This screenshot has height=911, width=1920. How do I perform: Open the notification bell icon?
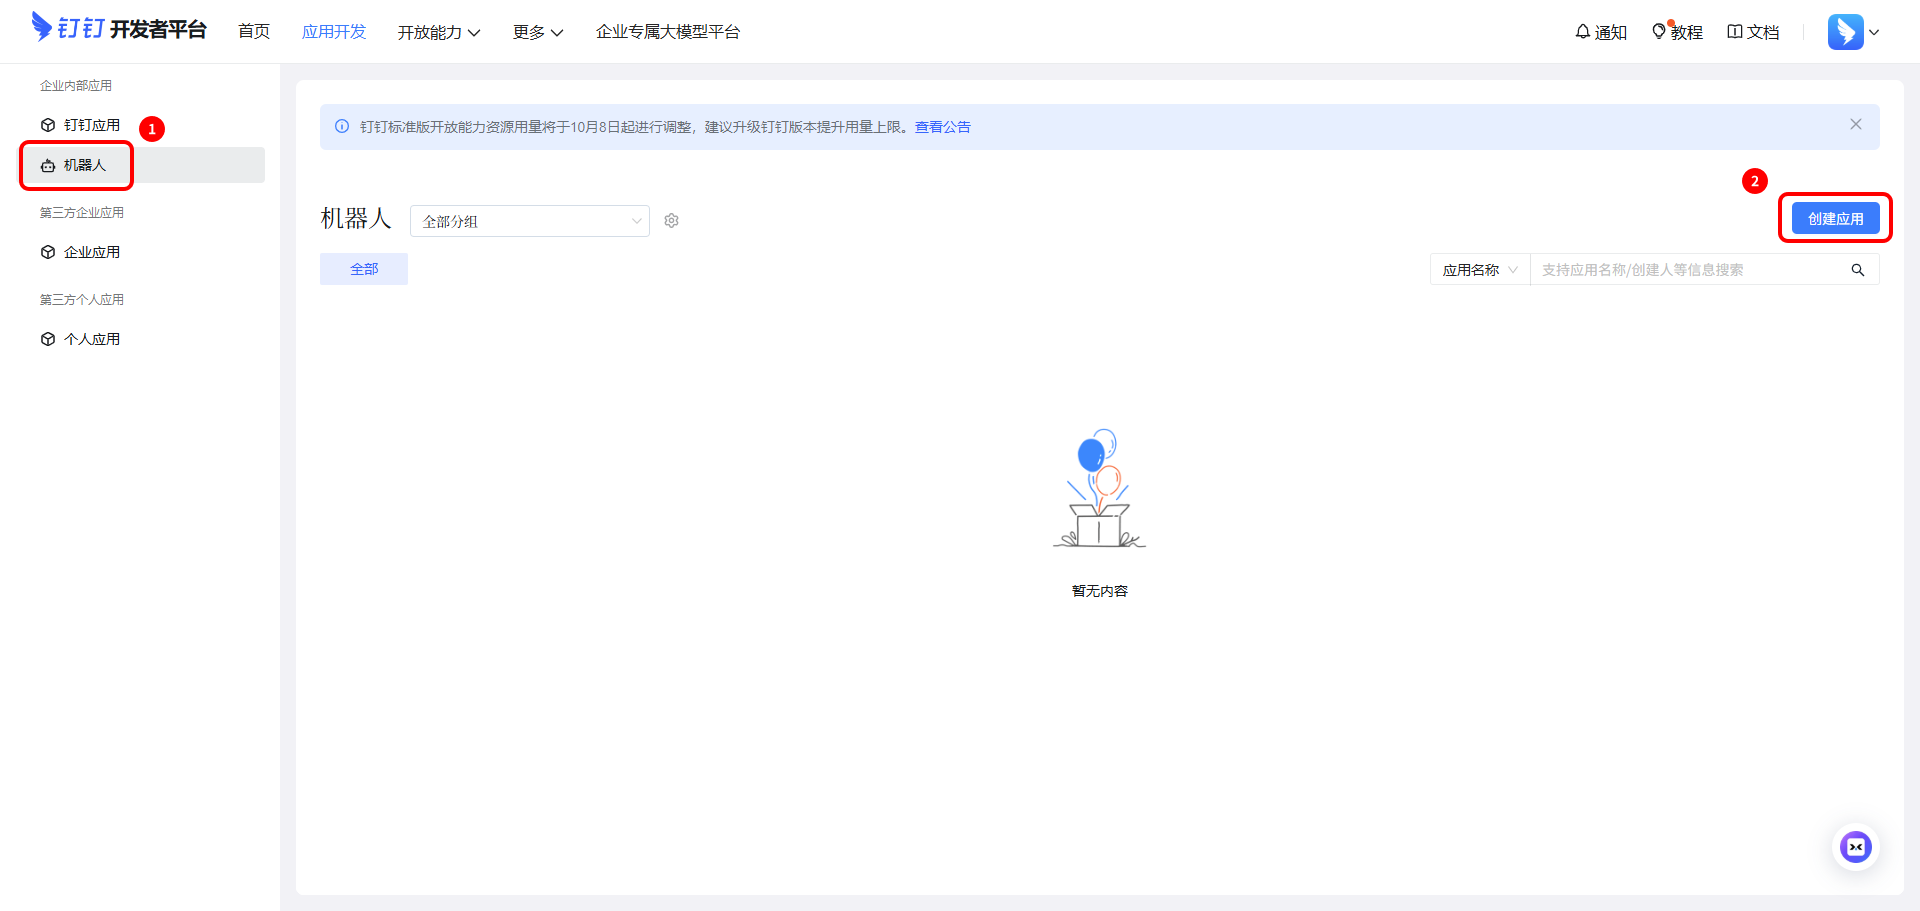click(x=1582, y=32)
